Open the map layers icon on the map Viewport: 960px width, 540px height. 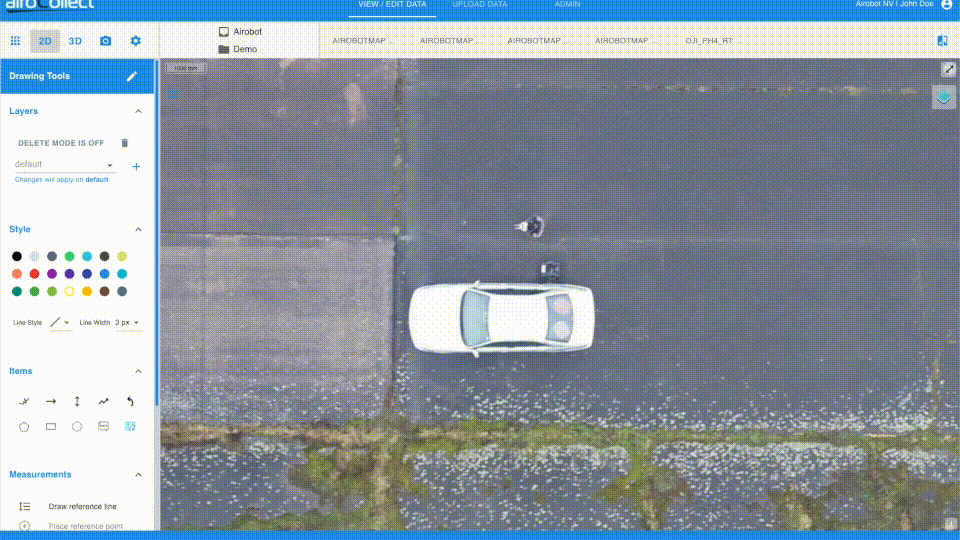[x=943, y=97]
